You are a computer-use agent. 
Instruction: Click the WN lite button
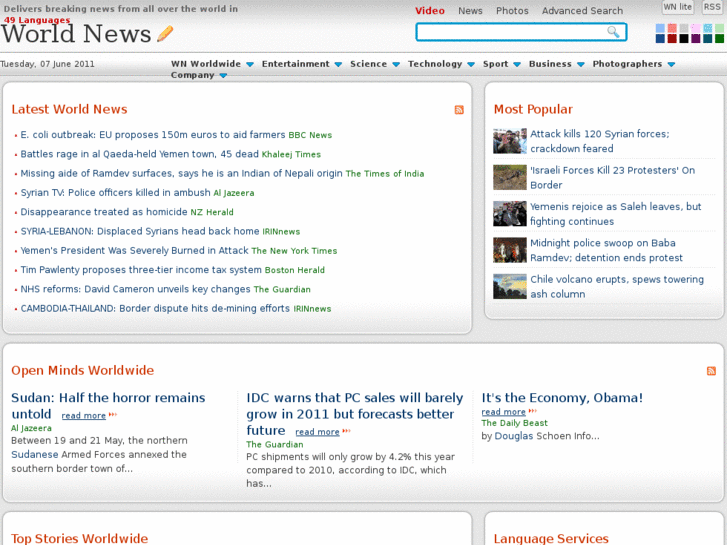[677, 7]
